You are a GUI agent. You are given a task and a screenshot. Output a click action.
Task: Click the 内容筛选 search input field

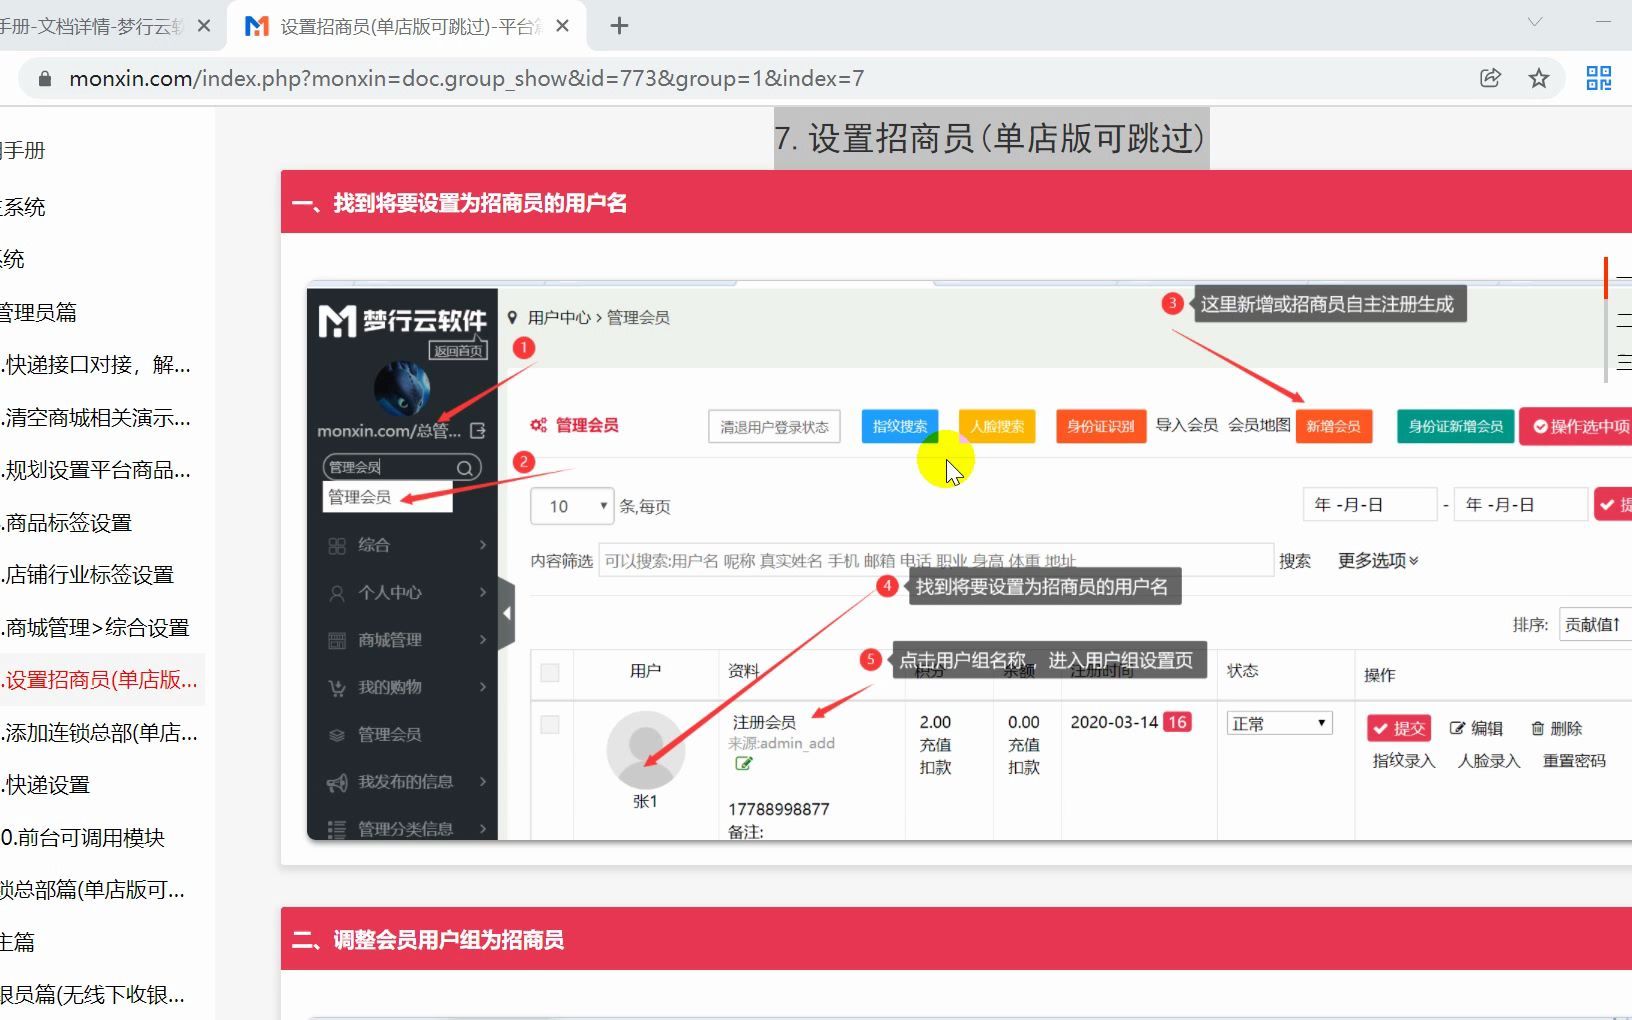pyautogui.click(x=935, y=561)
